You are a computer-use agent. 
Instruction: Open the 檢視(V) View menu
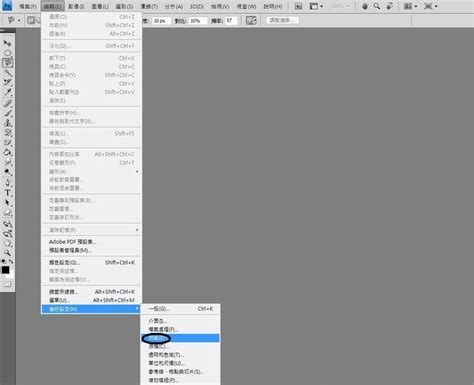[220, 6]
